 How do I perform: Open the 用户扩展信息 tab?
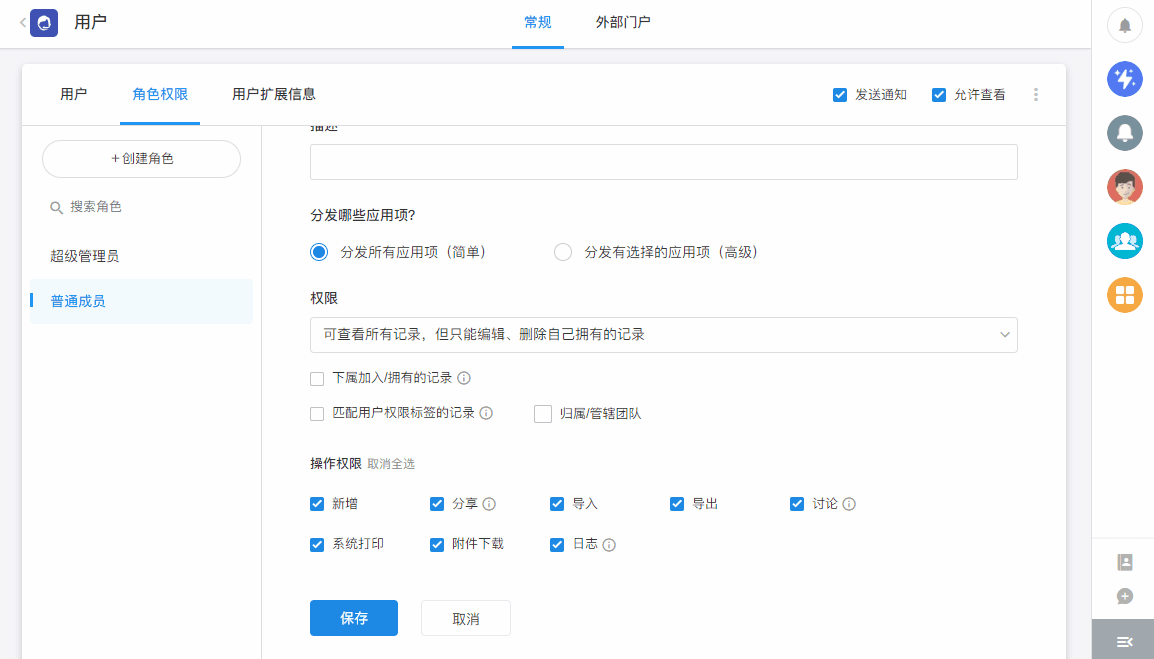pyautogui.click(x=274, y=94)
